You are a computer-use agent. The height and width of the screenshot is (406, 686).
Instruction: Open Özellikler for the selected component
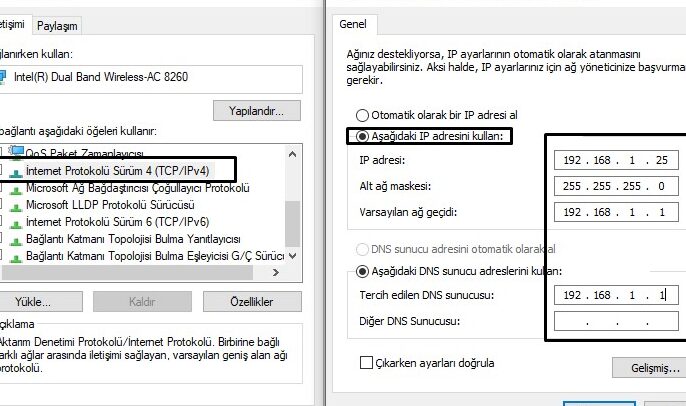pos(252,302)
